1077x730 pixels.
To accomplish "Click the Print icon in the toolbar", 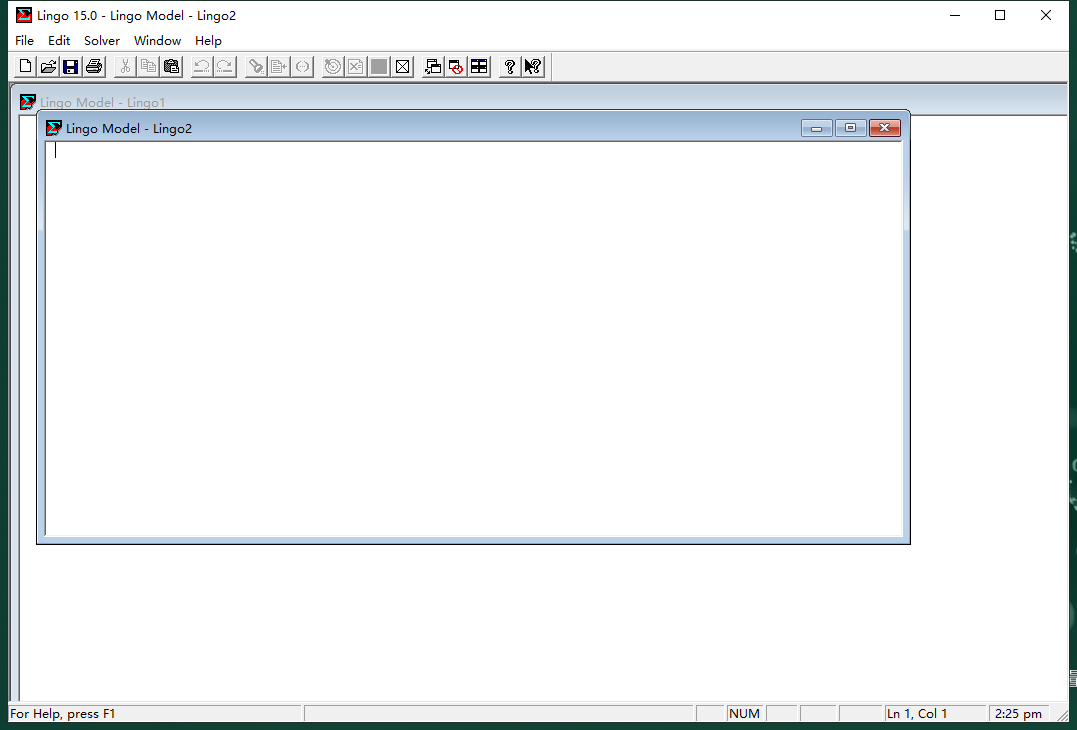I will pos(94,67).
